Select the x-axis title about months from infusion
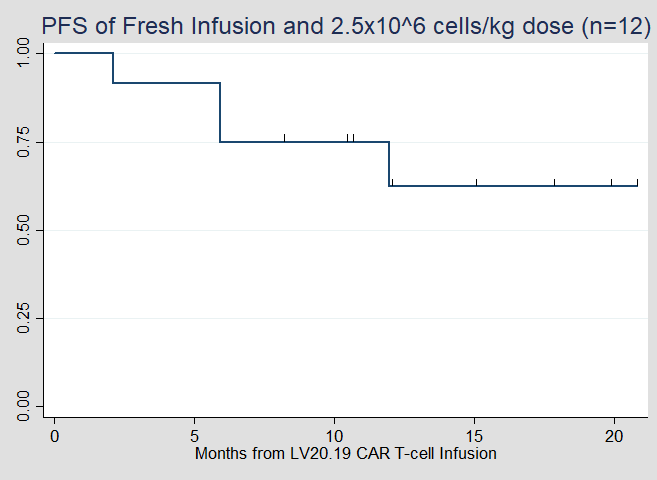 tap(346, 453)
